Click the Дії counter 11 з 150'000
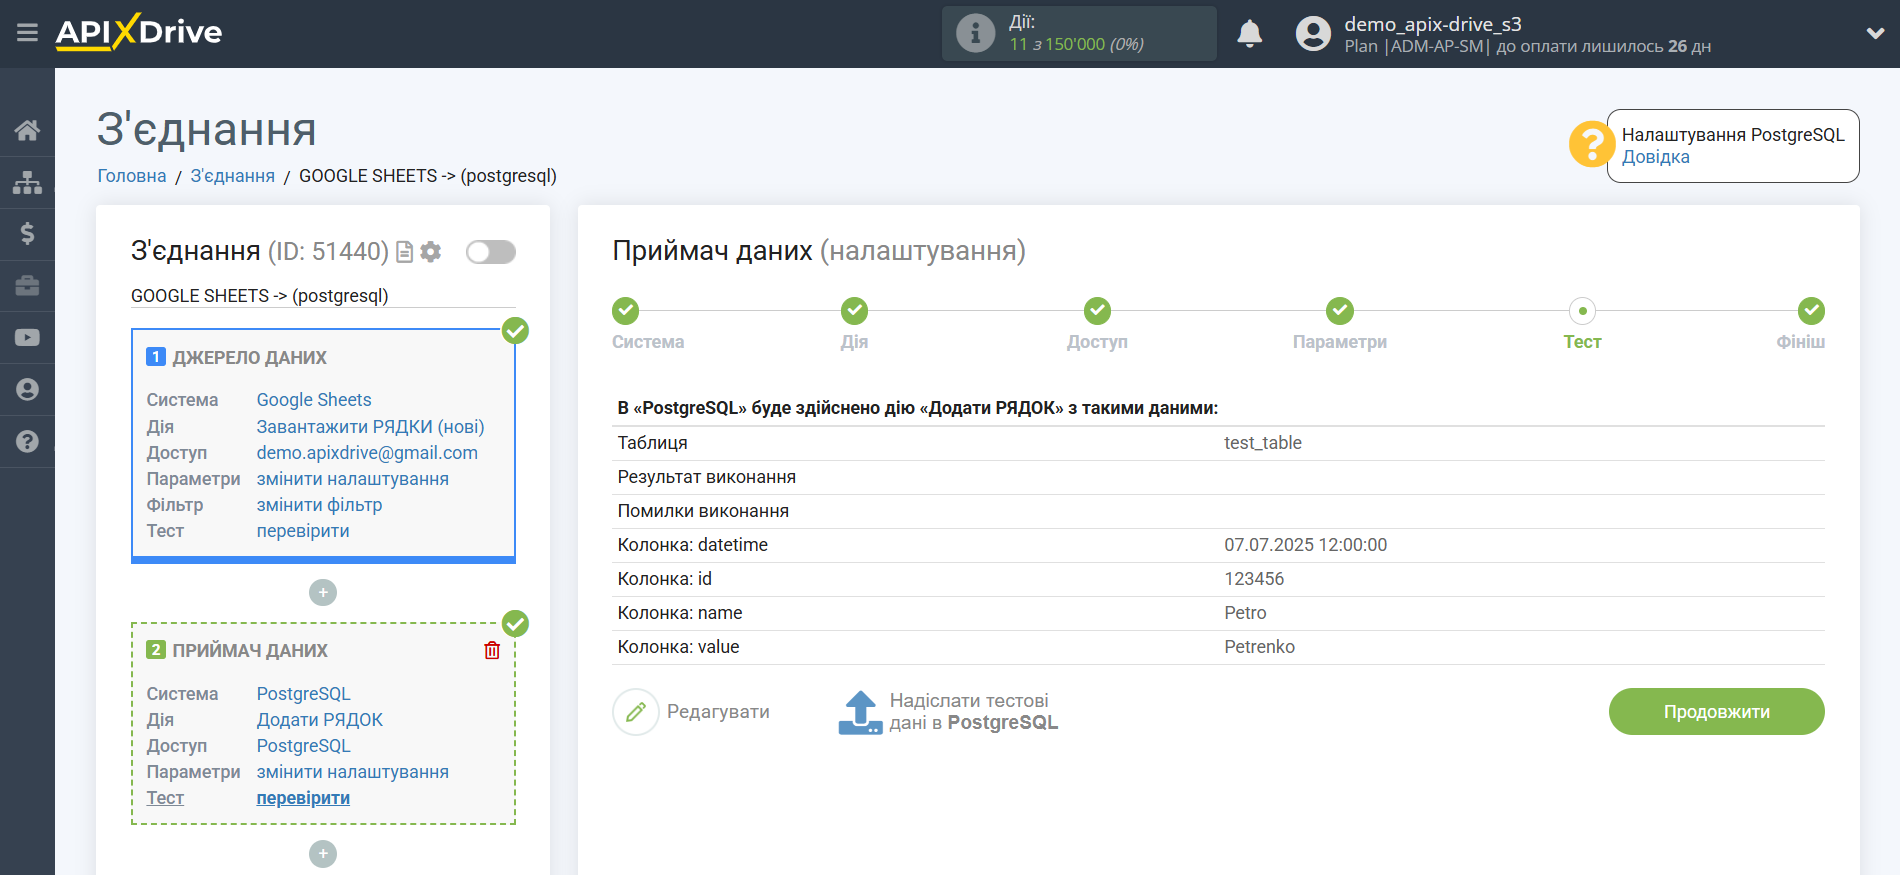The image size is (1900, 875). pyautogui.click(x=1076, y=44)
